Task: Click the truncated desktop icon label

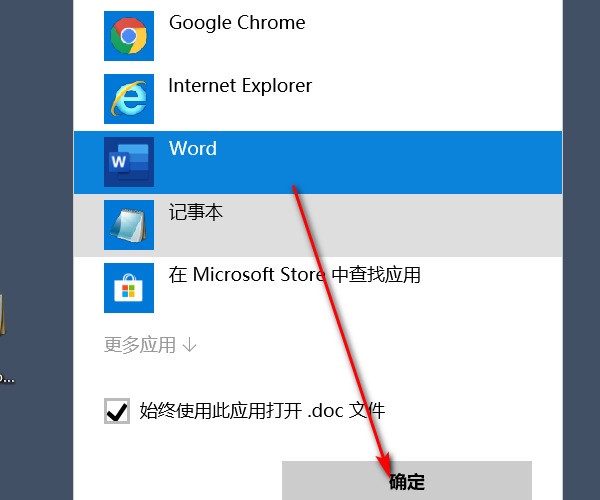Action: tap(7, 379)
